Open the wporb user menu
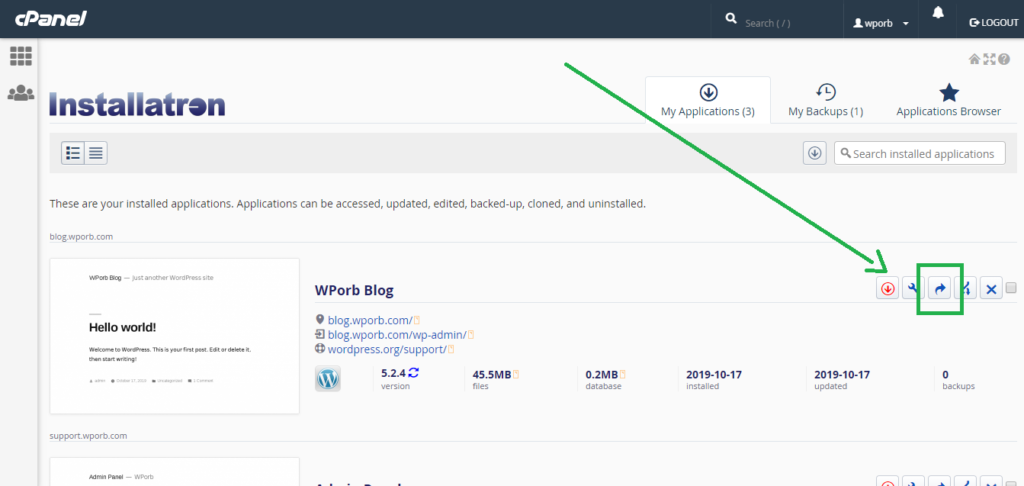Screen dimensions: 1024x486 [881, 23]
